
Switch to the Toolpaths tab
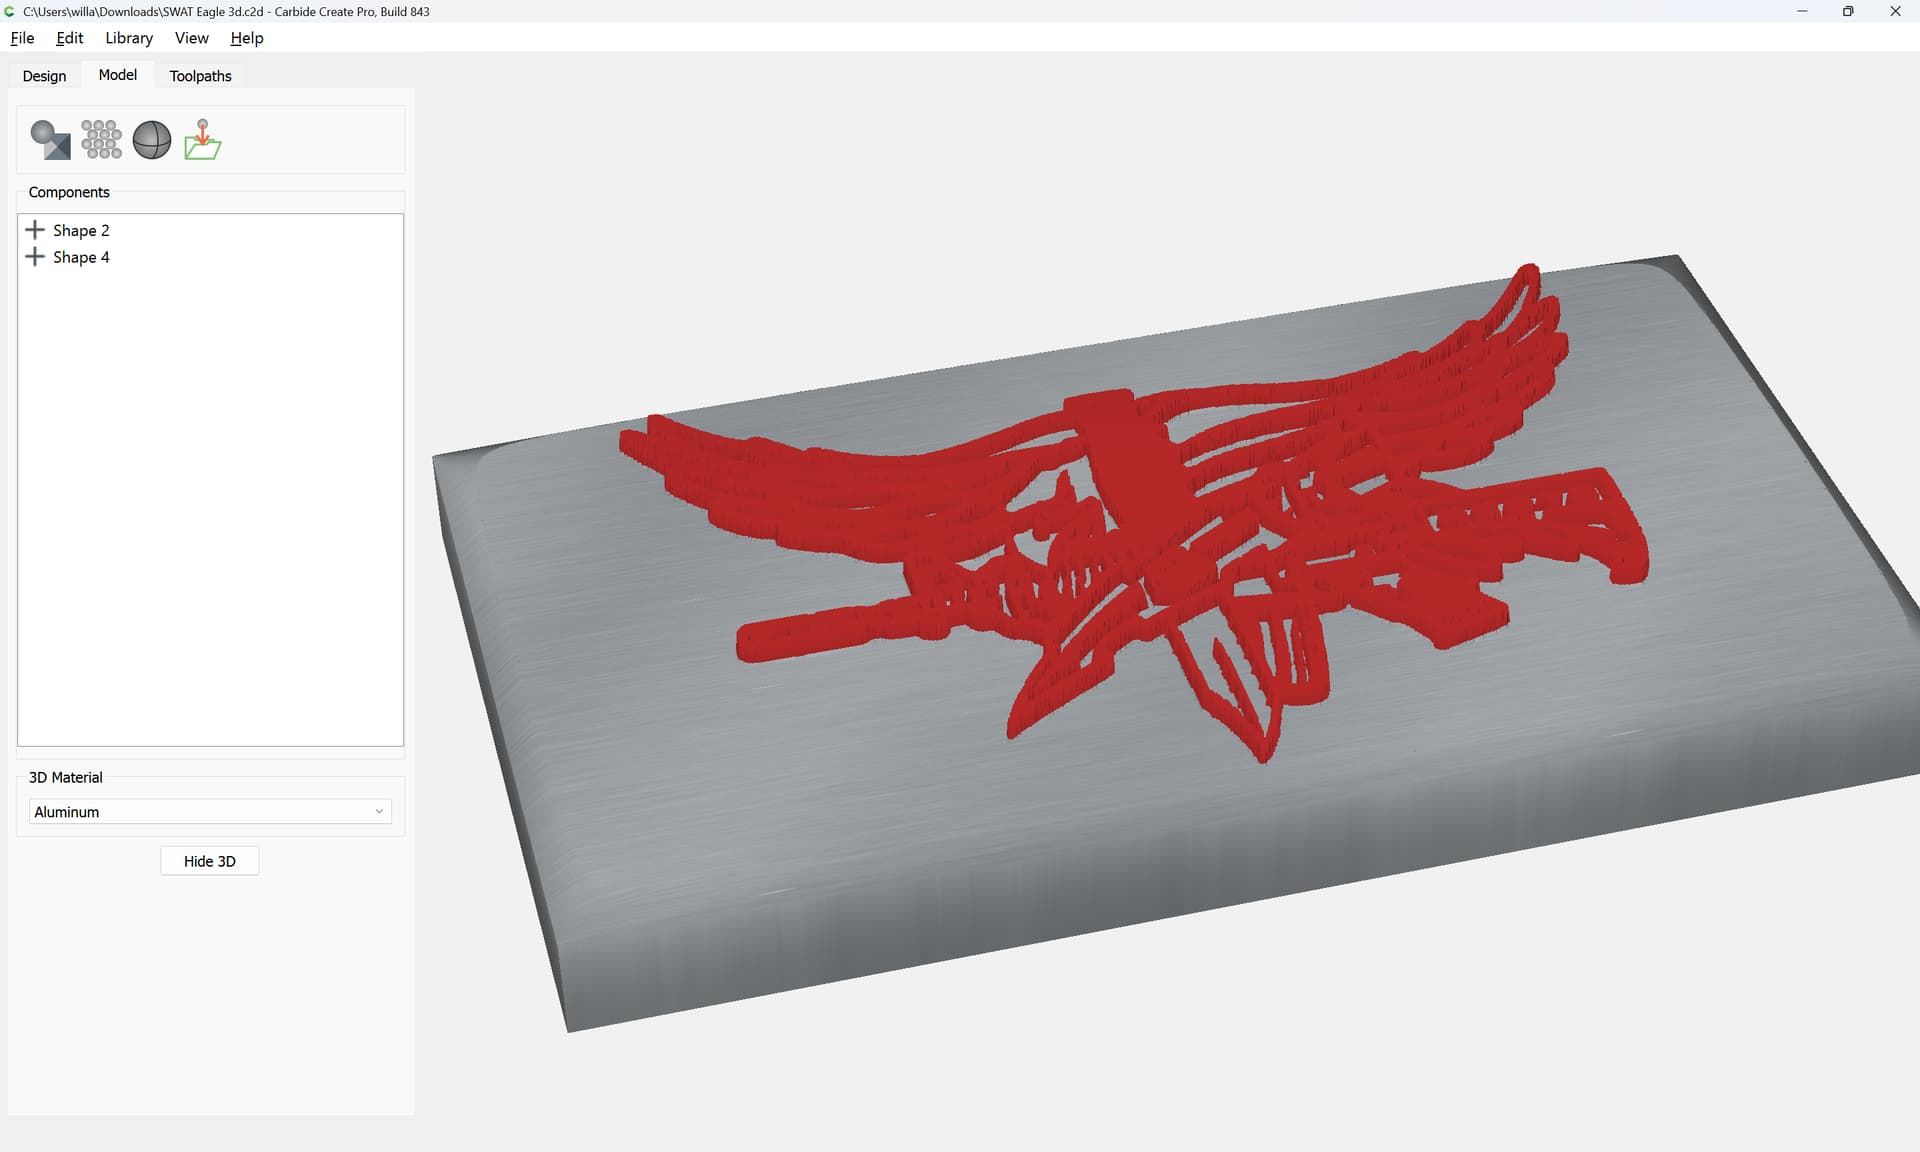click(x=200, y=76)
